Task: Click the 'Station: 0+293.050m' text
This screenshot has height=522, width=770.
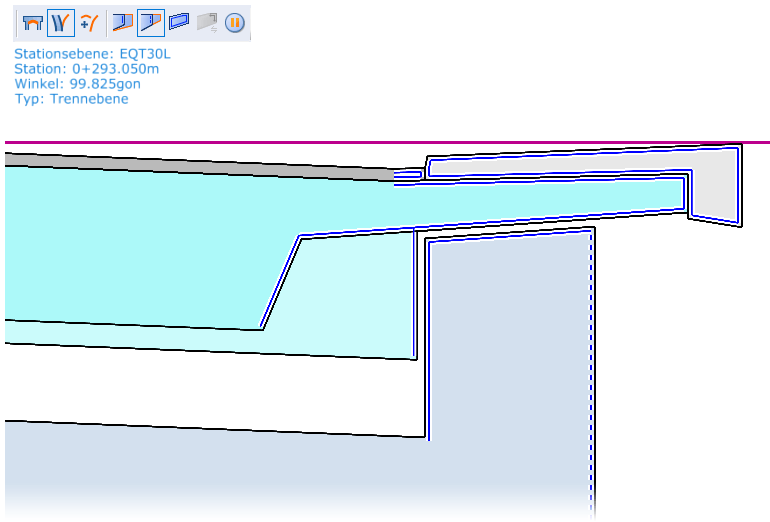Action: 86,69
